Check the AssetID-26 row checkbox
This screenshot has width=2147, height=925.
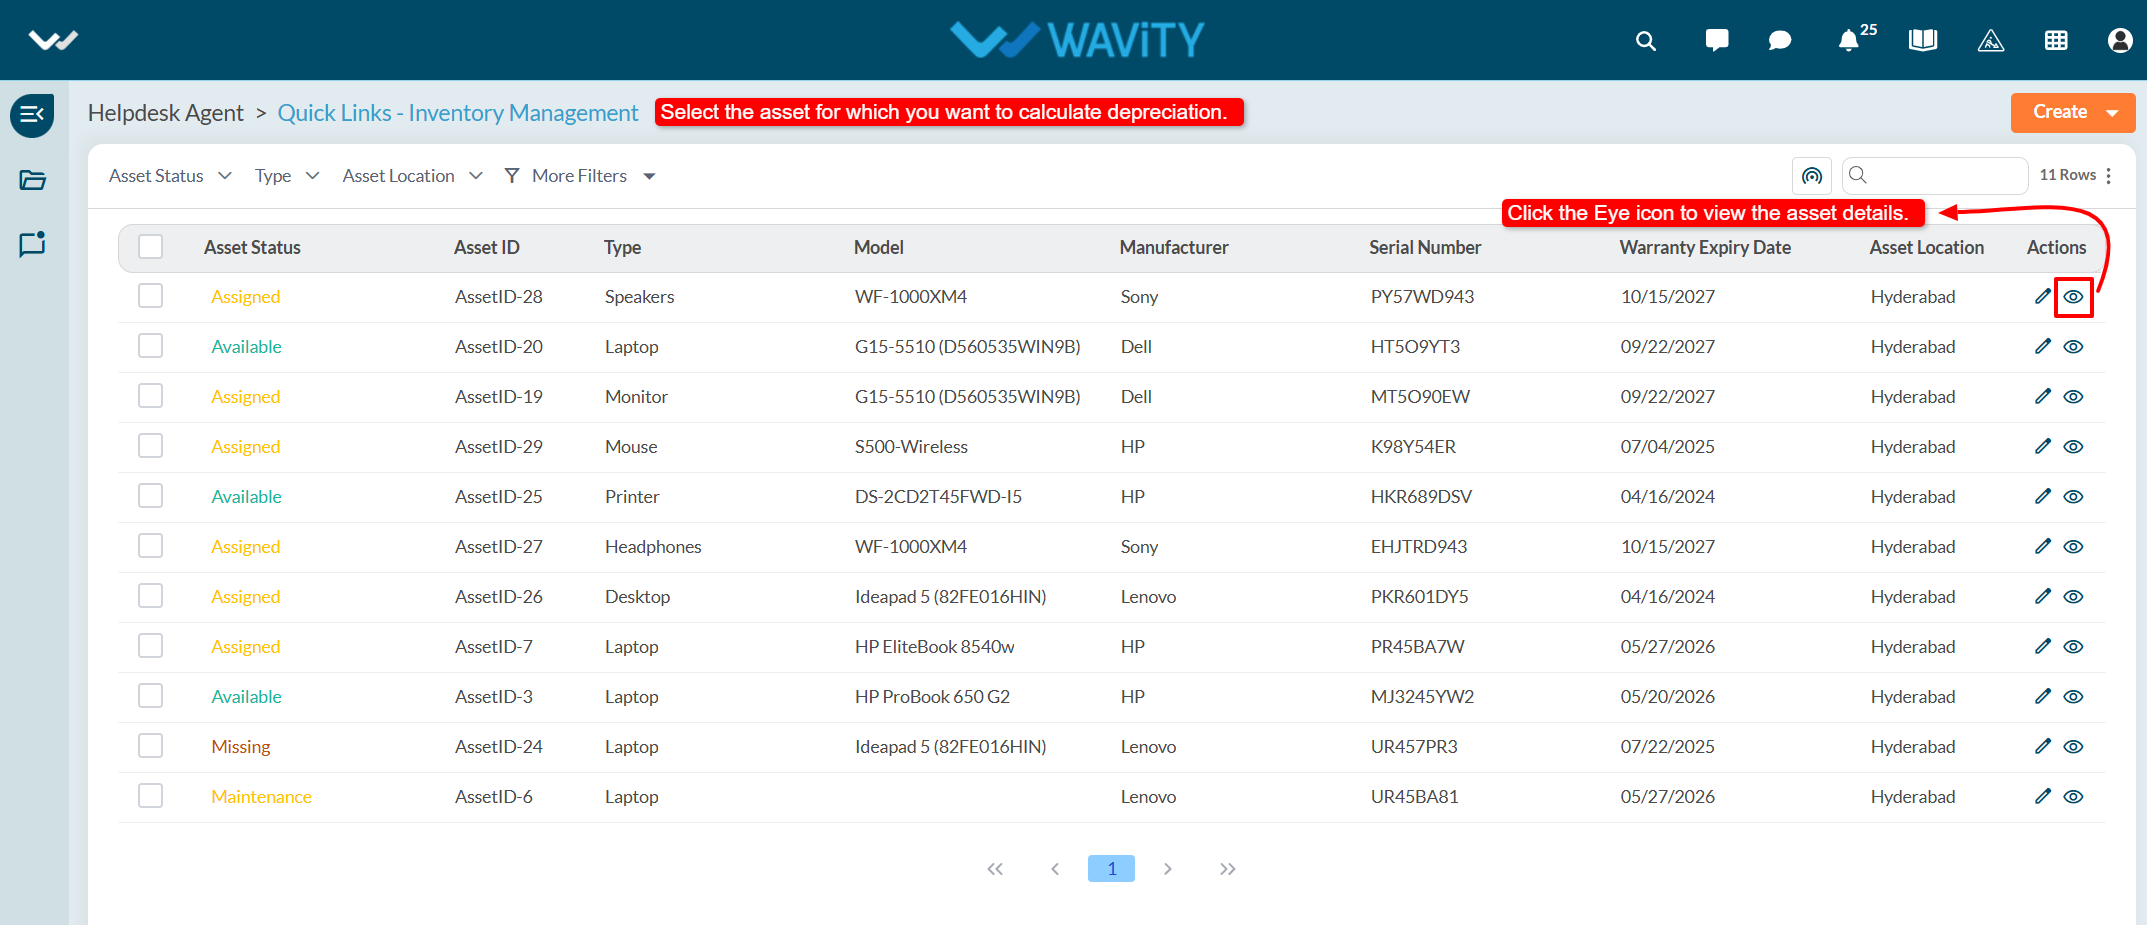151,596
